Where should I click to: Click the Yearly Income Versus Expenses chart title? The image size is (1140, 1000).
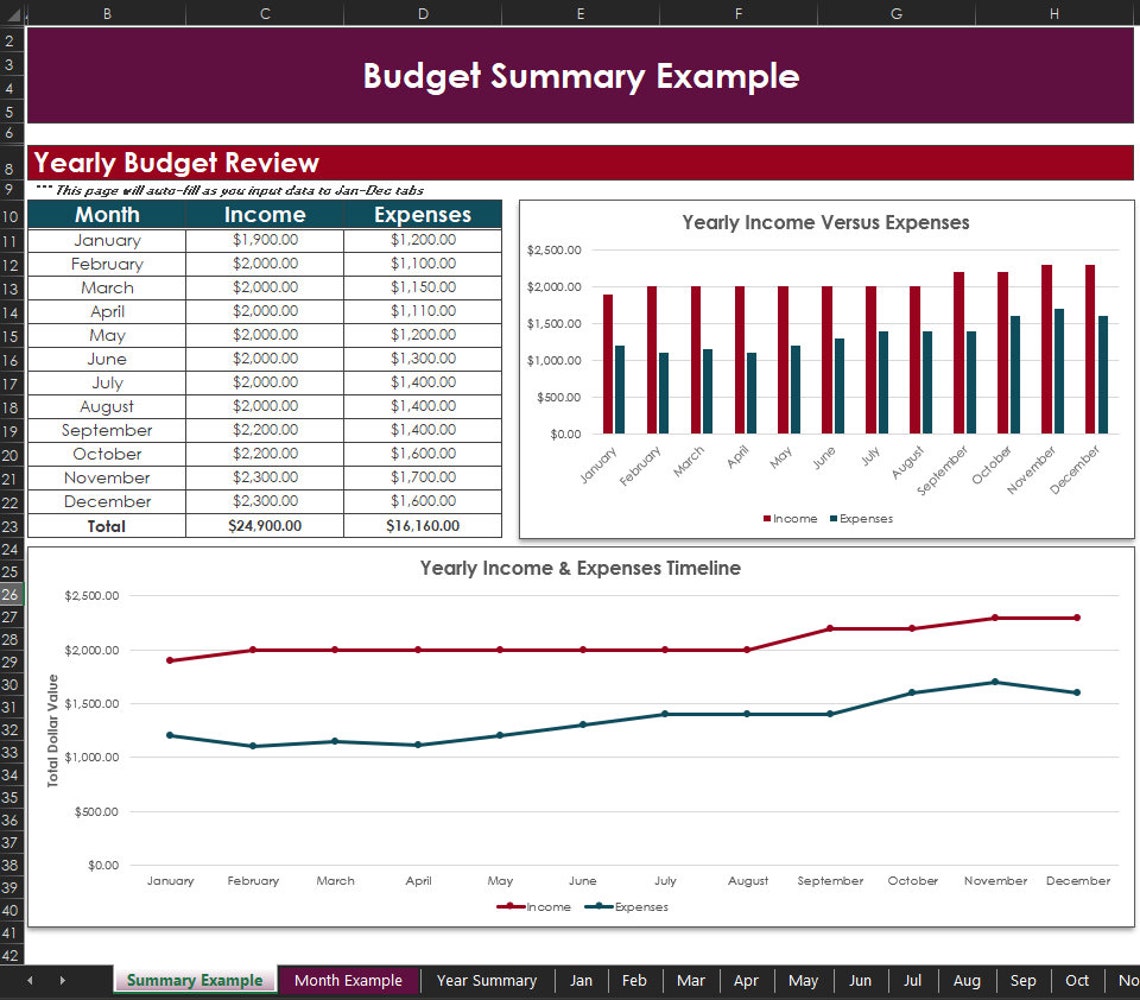tap(824, 222)
